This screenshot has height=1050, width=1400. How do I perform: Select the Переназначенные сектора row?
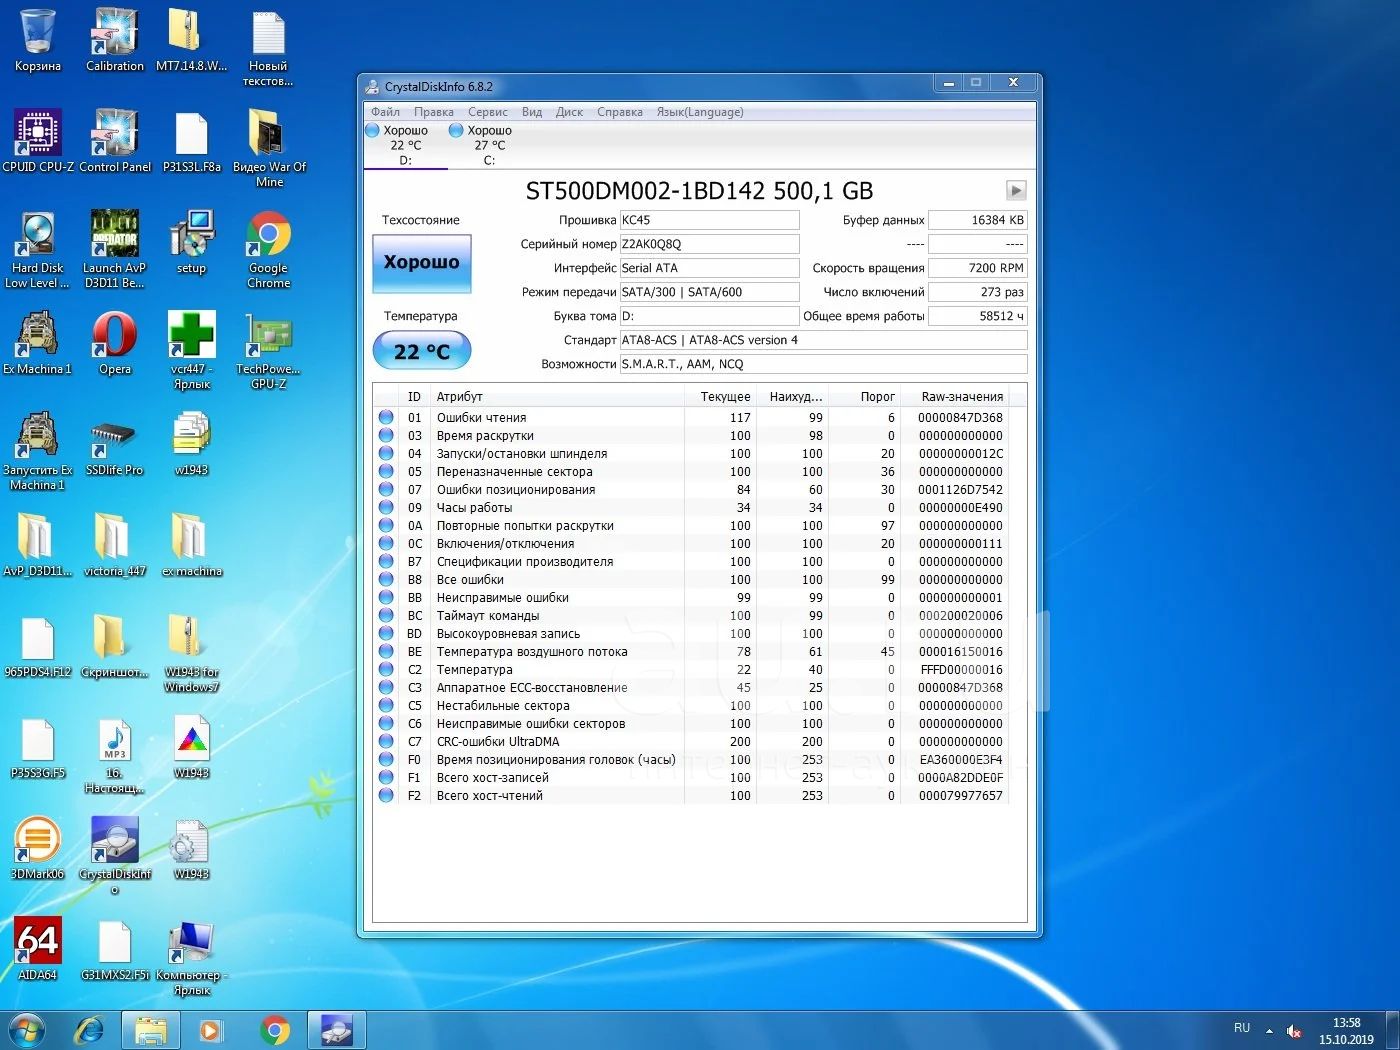tap(692, 472)
